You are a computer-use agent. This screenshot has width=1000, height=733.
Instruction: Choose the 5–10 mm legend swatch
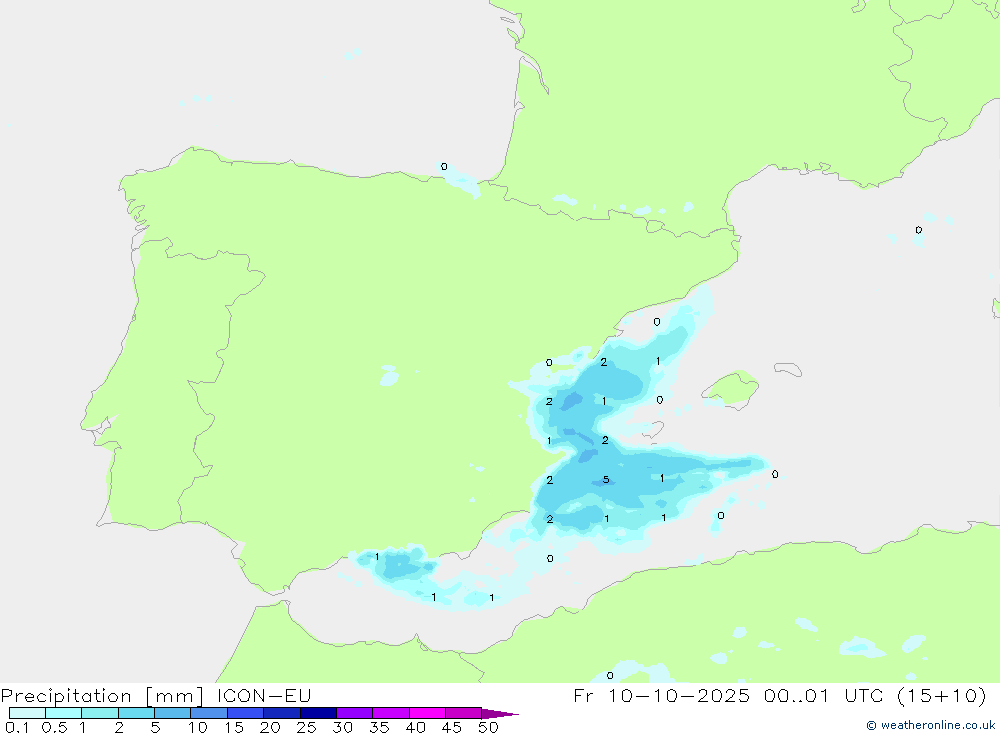click(x=173, y=713)
